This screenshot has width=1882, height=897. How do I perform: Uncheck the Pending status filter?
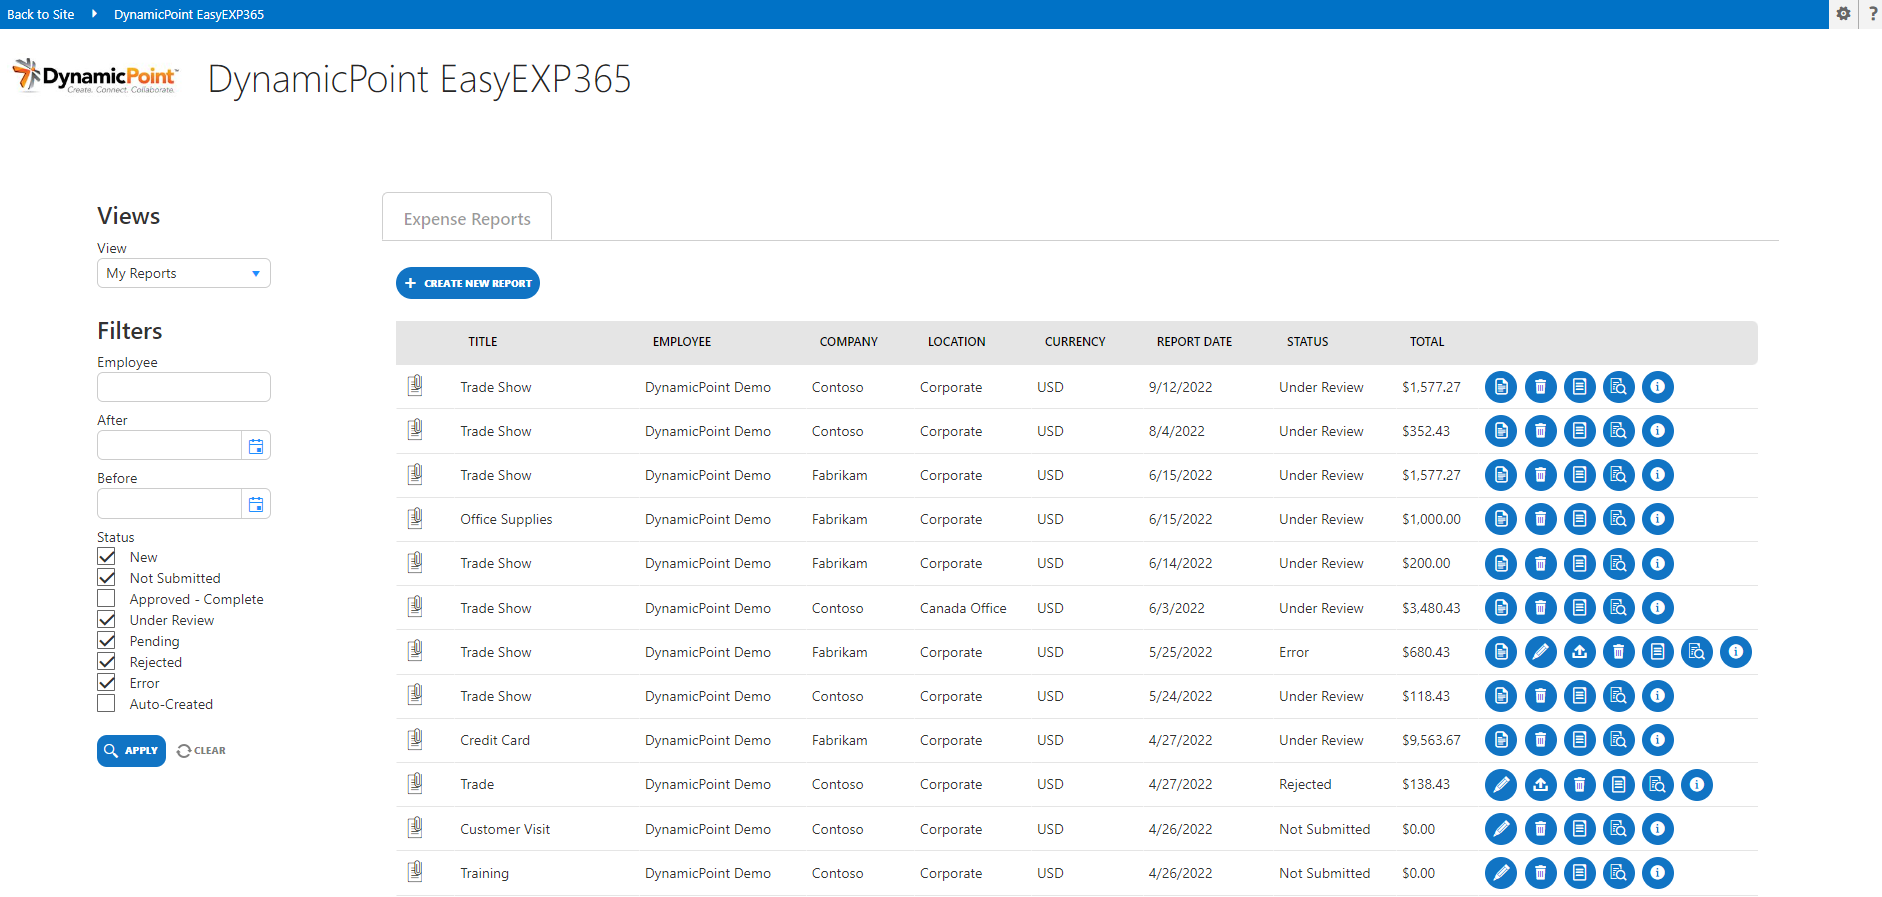pos(106,640)
